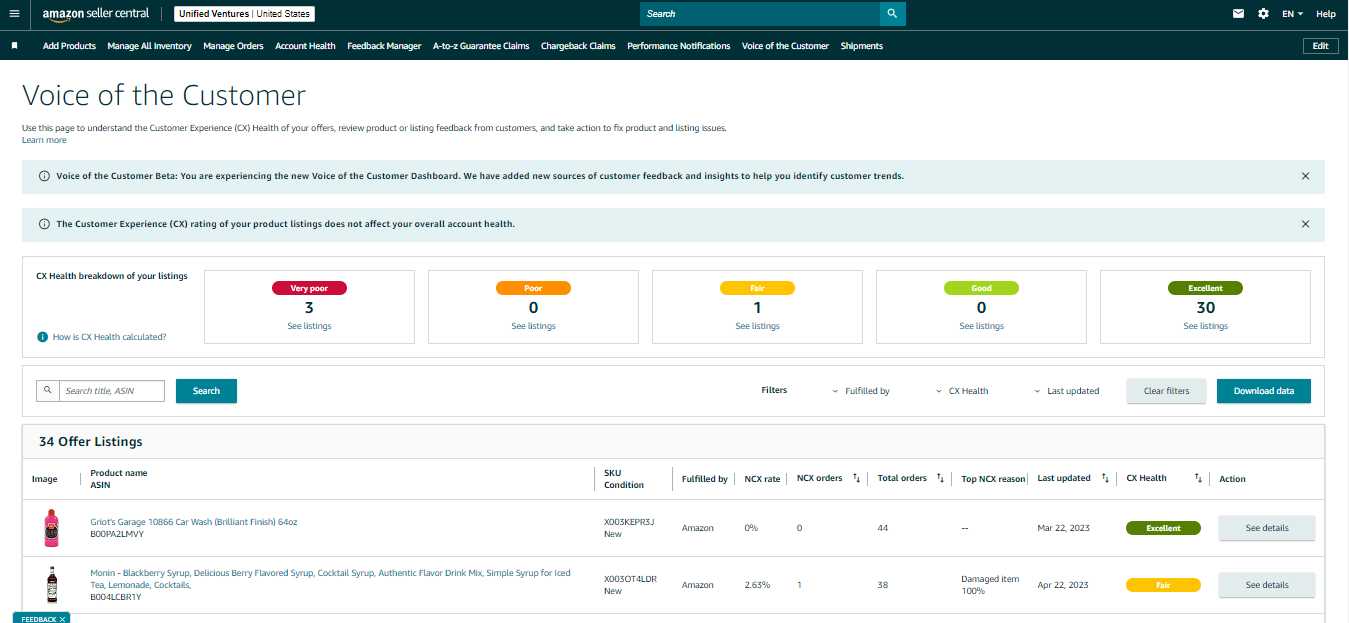See details for Monin Blackberry Syrup
The height and width of the screenshot is (623, 1349).
pos(1267,585)
